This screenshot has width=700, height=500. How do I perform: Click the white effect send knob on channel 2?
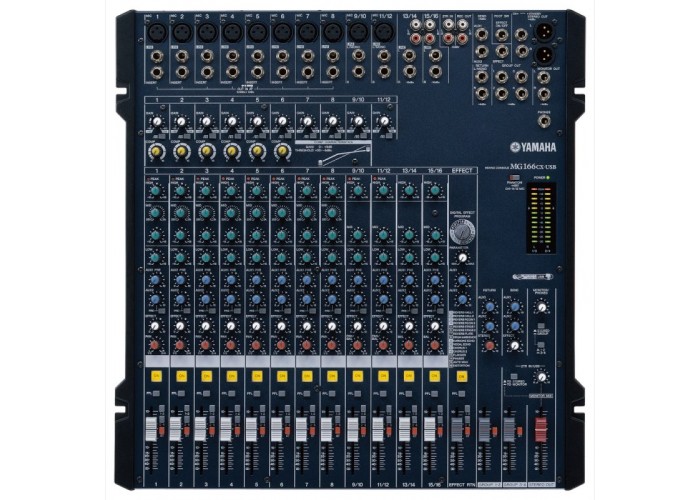click(x=181, y=327)
